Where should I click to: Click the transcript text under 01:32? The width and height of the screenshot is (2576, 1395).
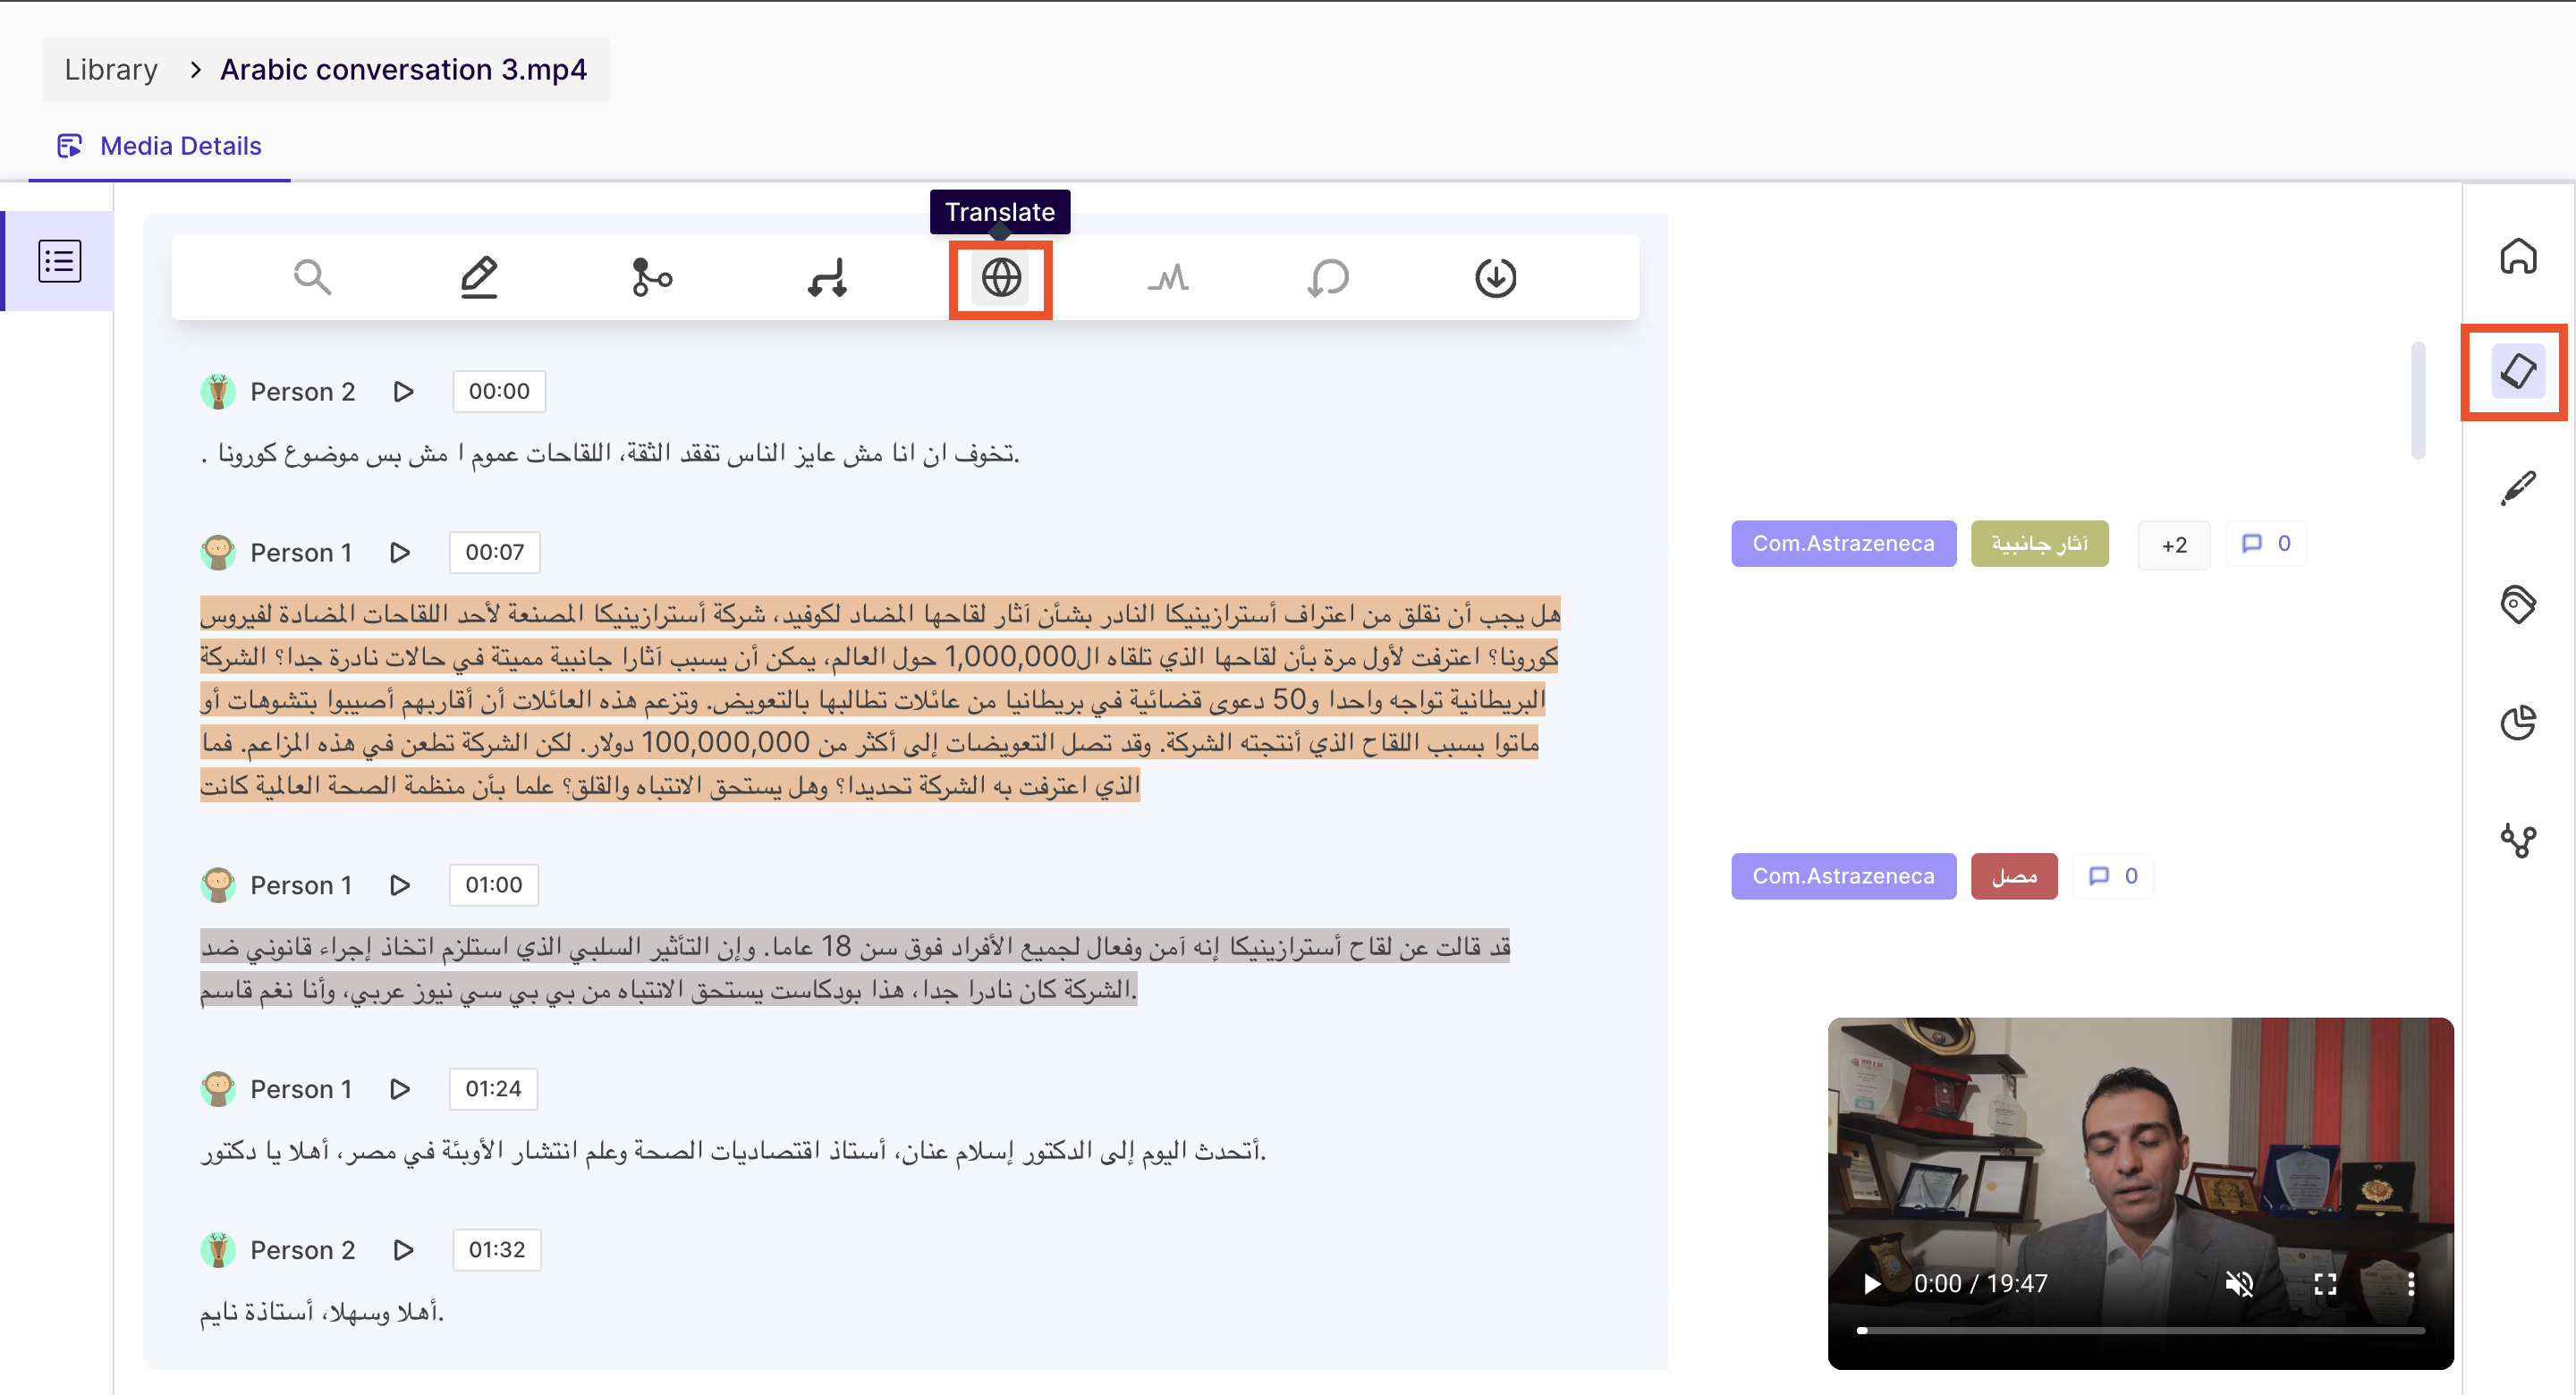[322, 1312]
